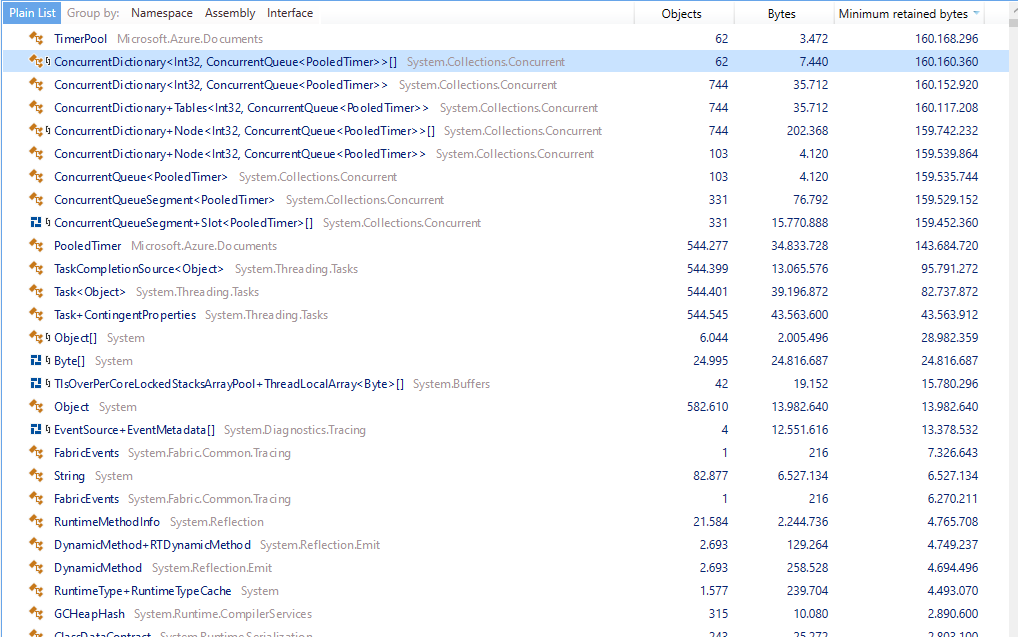
Task: Group the list by Assembly
Action: pyautogui.click(x=229, y=13)
